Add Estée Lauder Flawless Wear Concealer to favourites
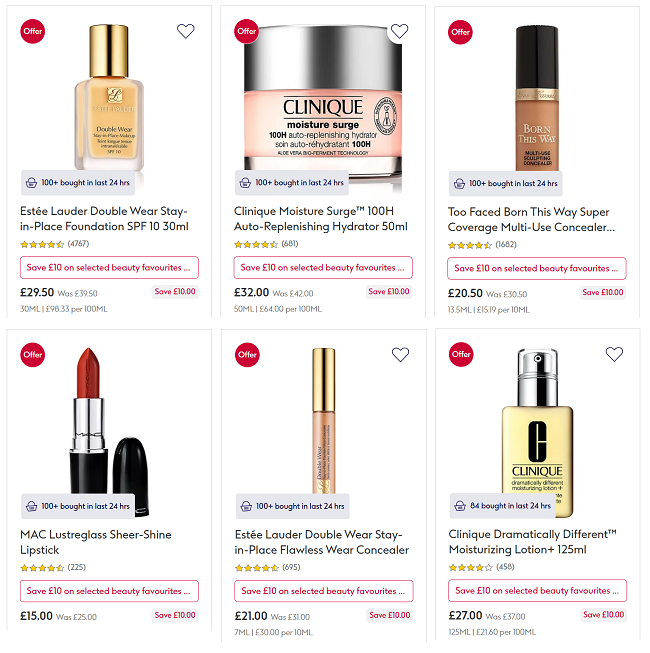Screen dimensions: 650x653 (400, 355)
